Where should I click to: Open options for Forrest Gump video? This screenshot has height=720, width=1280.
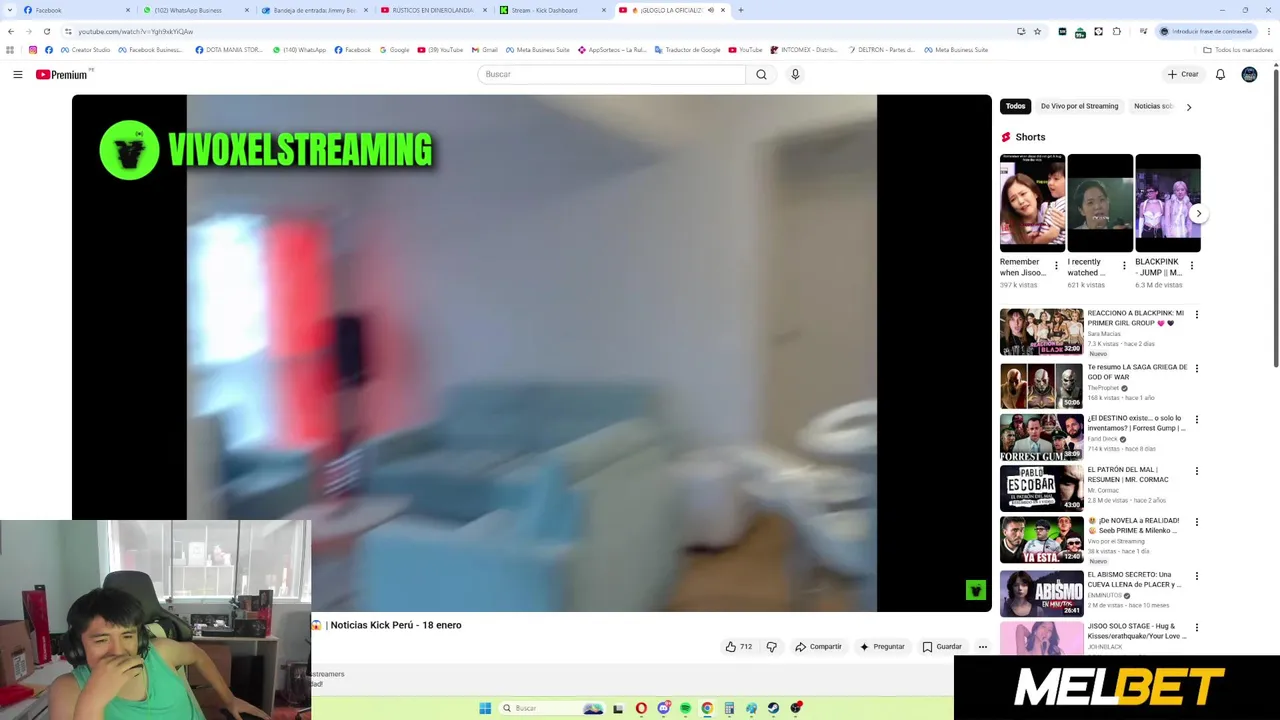1196,419
